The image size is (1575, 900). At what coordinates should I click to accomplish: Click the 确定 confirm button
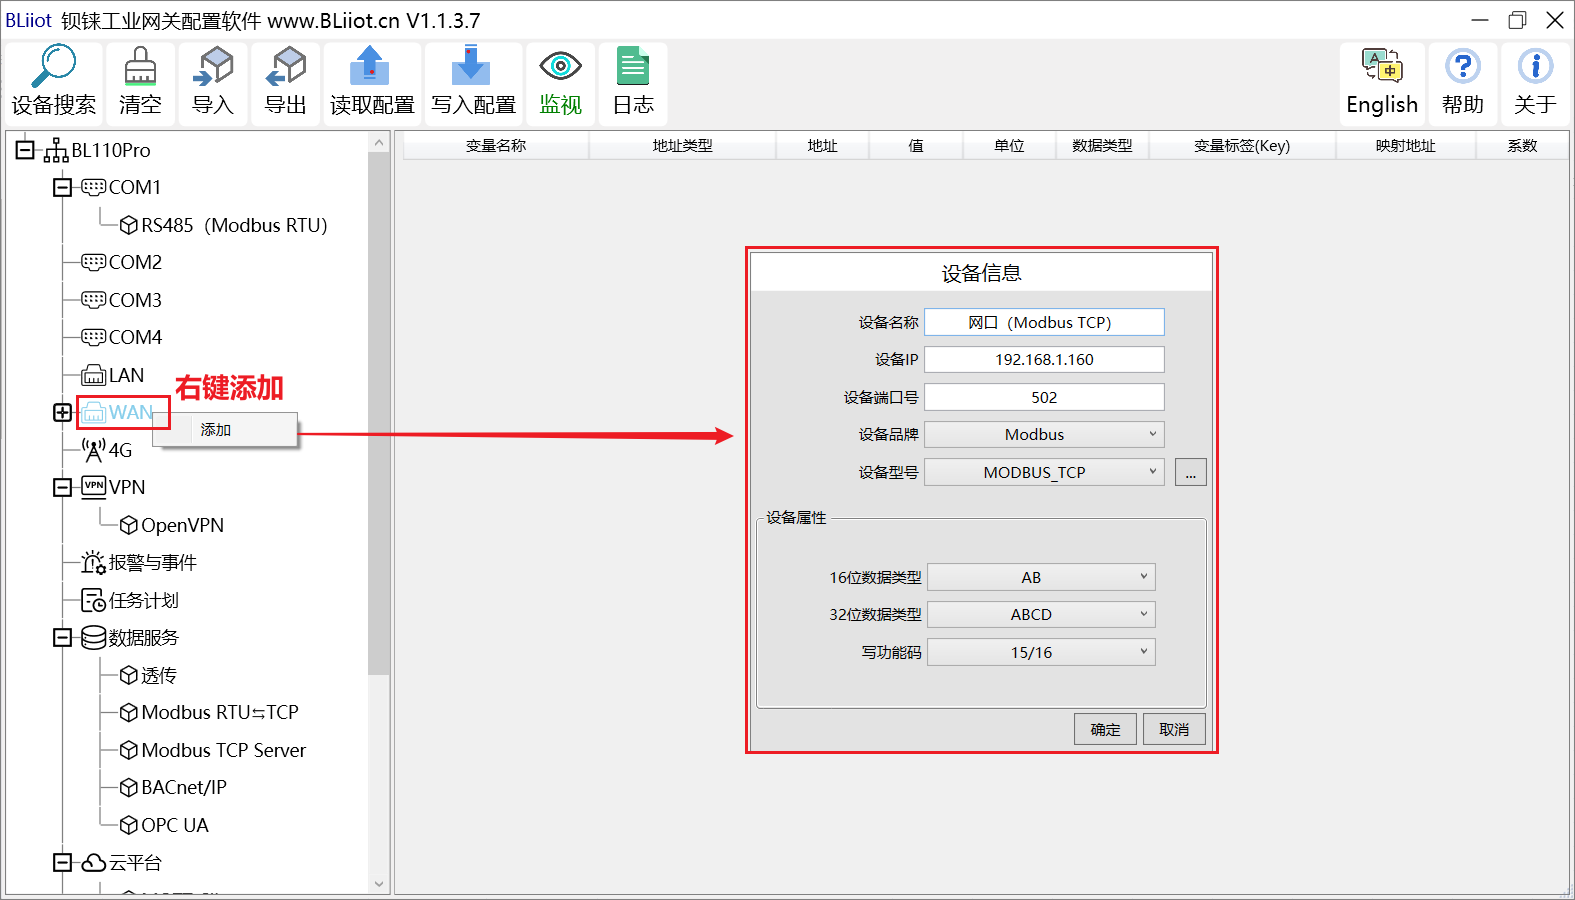click(1105, 729)
